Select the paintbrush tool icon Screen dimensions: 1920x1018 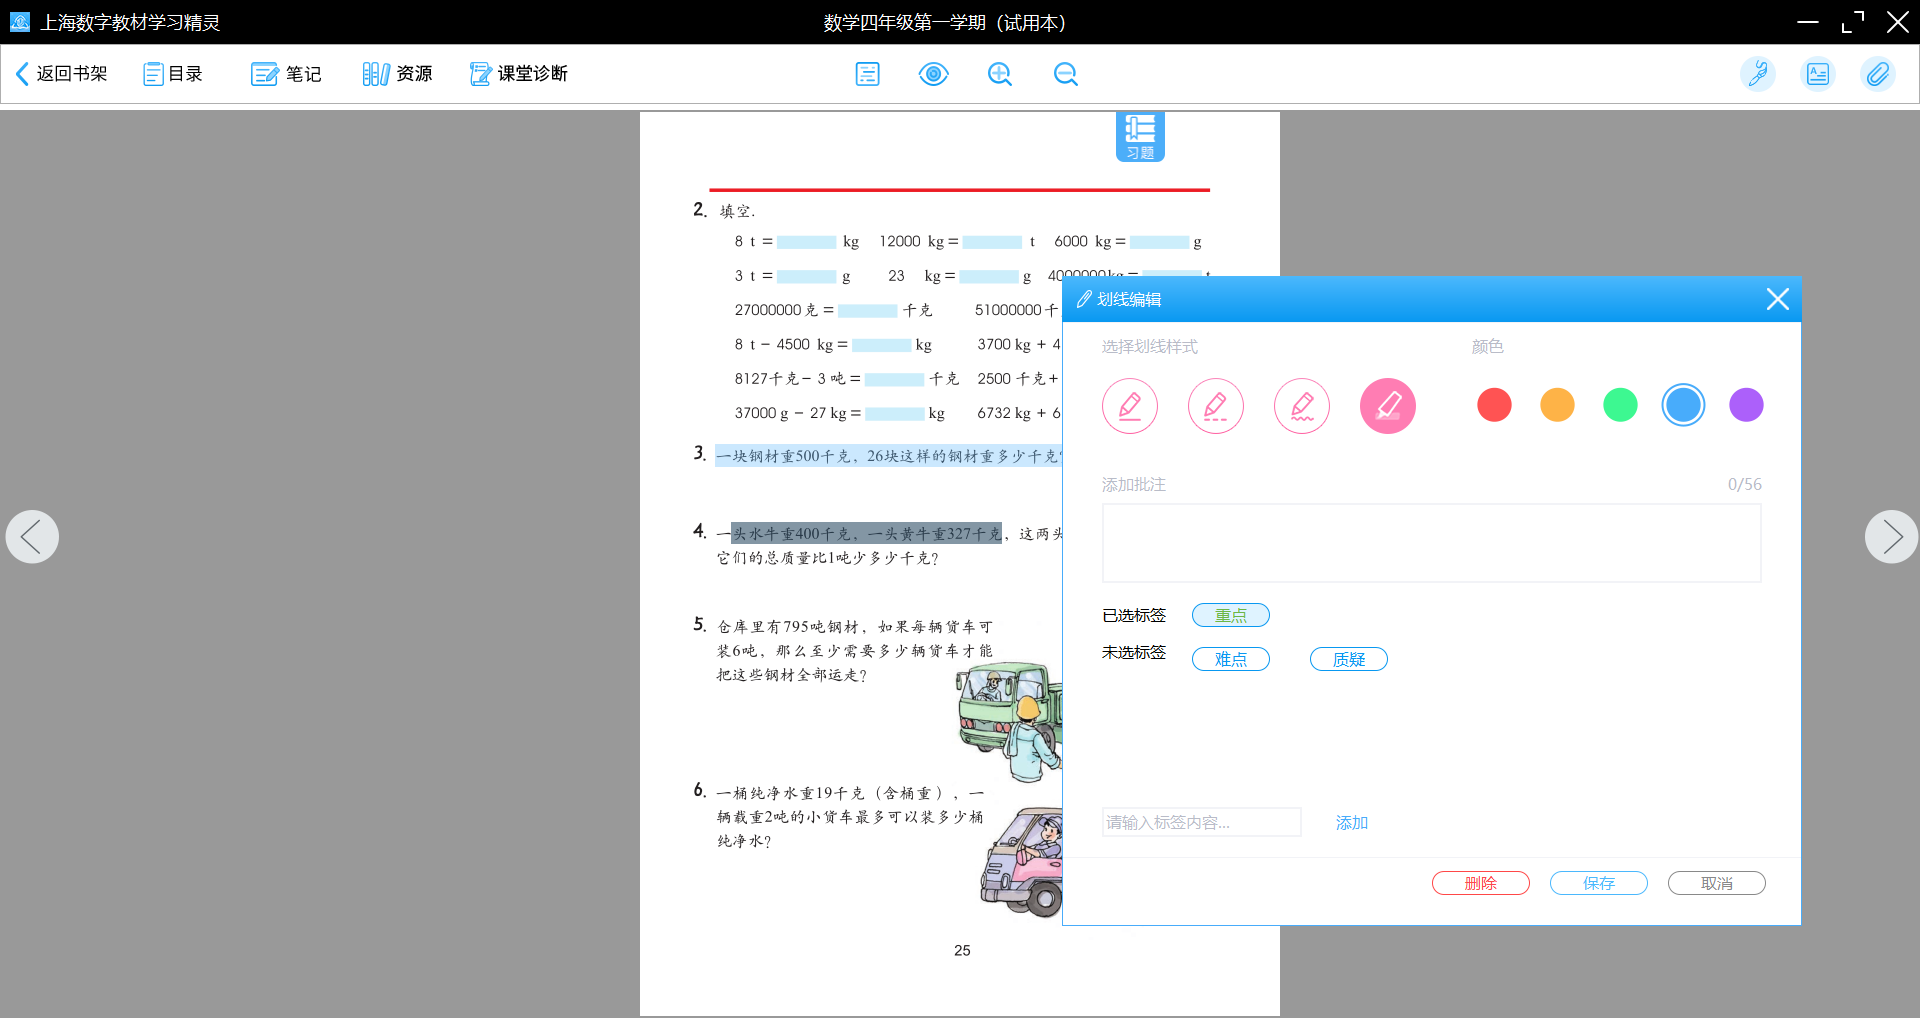tap(1757, 74)
